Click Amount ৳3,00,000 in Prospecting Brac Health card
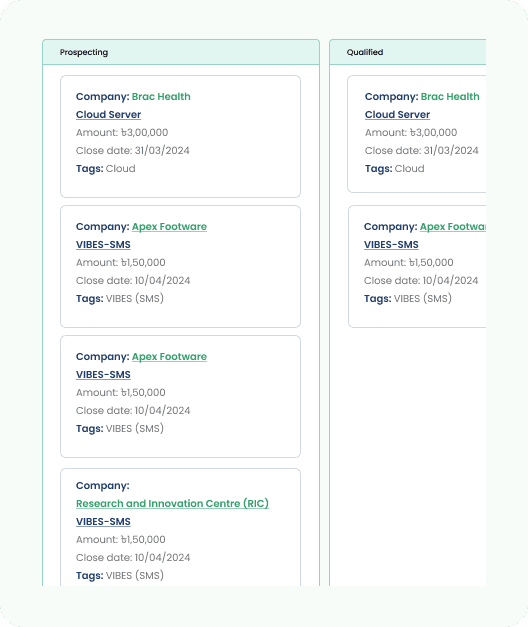 (x=122, y=132)
